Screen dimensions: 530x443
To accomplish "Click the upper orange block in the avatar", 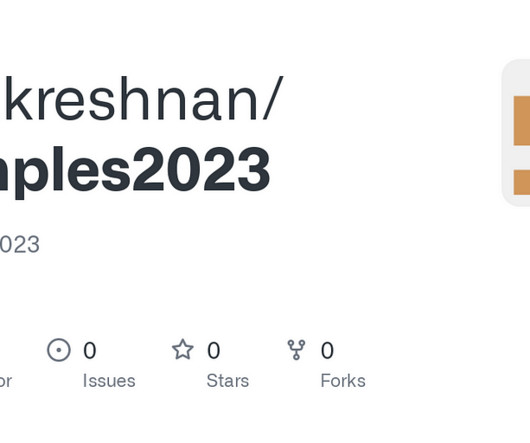I will coord(522,121).
